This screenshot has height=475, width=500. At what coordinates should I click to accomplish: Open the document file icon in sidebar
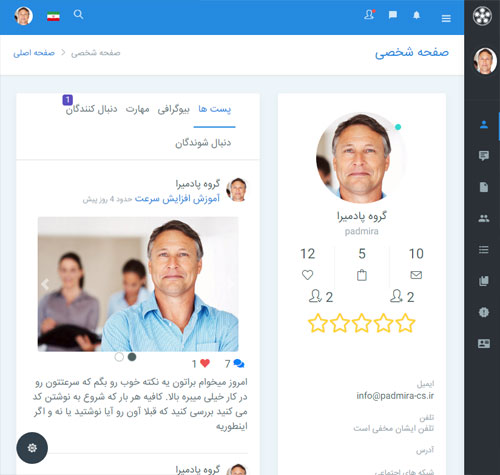tap(484, 187)
